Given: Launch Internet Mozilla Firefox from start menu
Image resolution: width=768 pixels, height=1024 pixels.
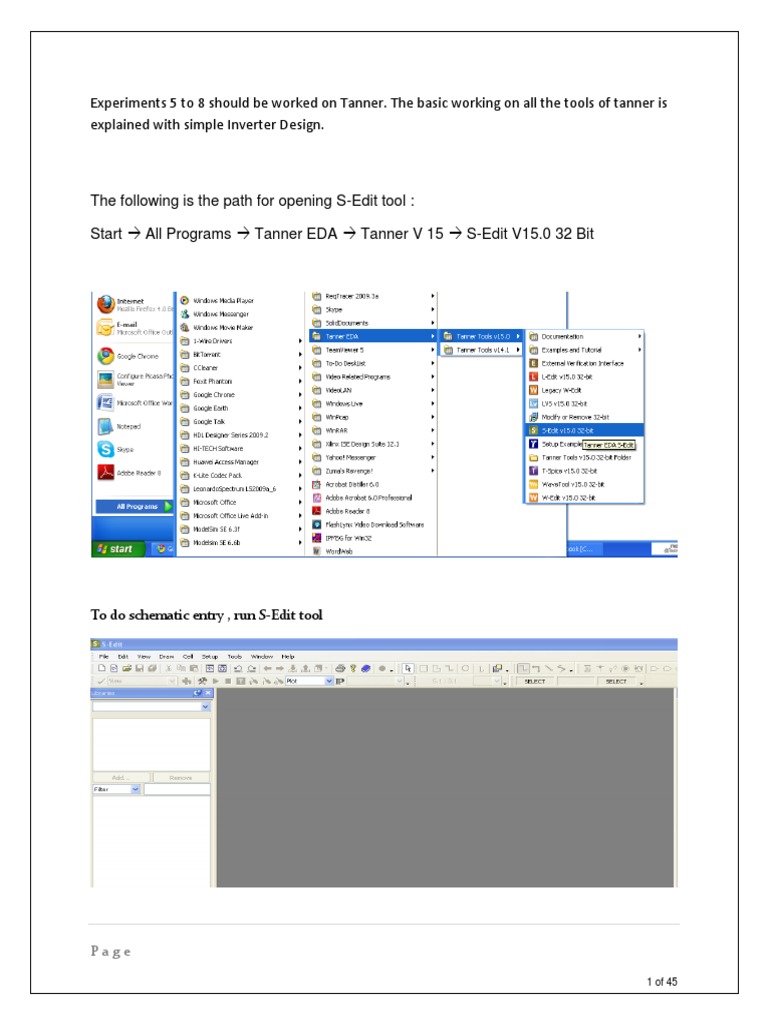Looking at the screenshot, I should point(134,304).
